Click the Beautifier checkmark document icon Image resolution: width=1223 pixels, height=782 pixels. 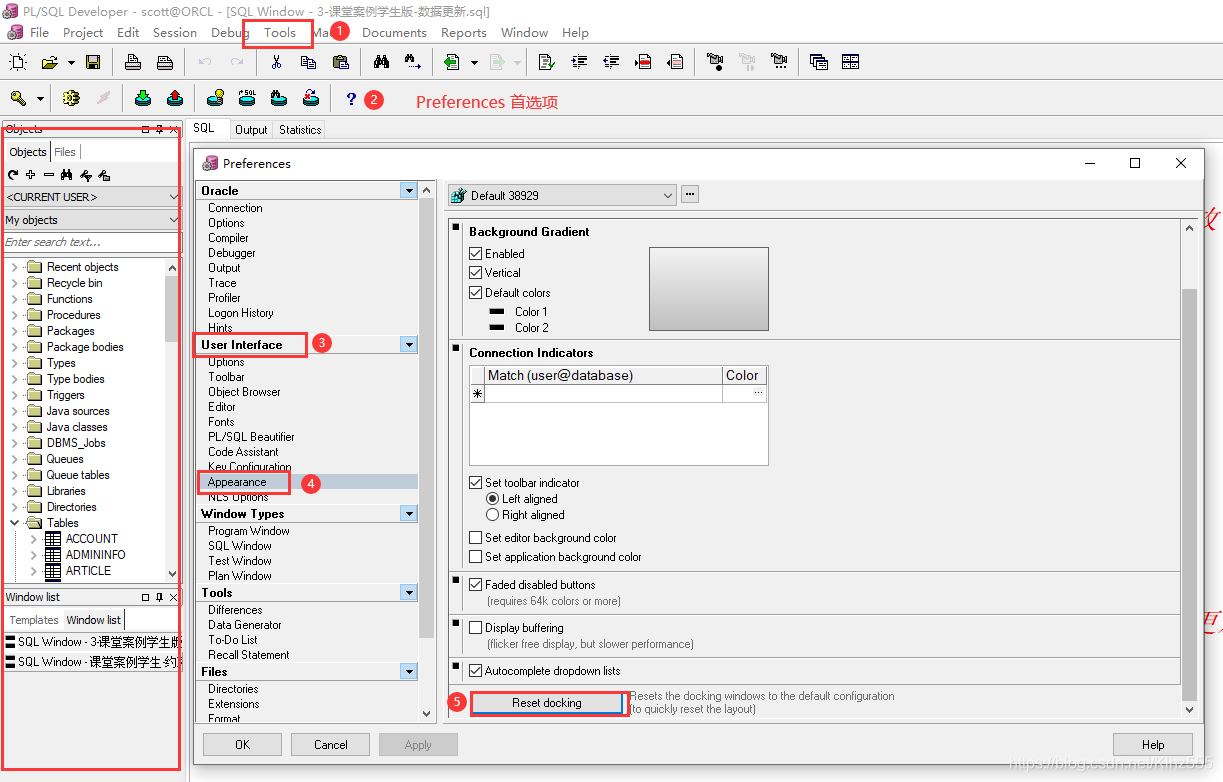point(546,62)
